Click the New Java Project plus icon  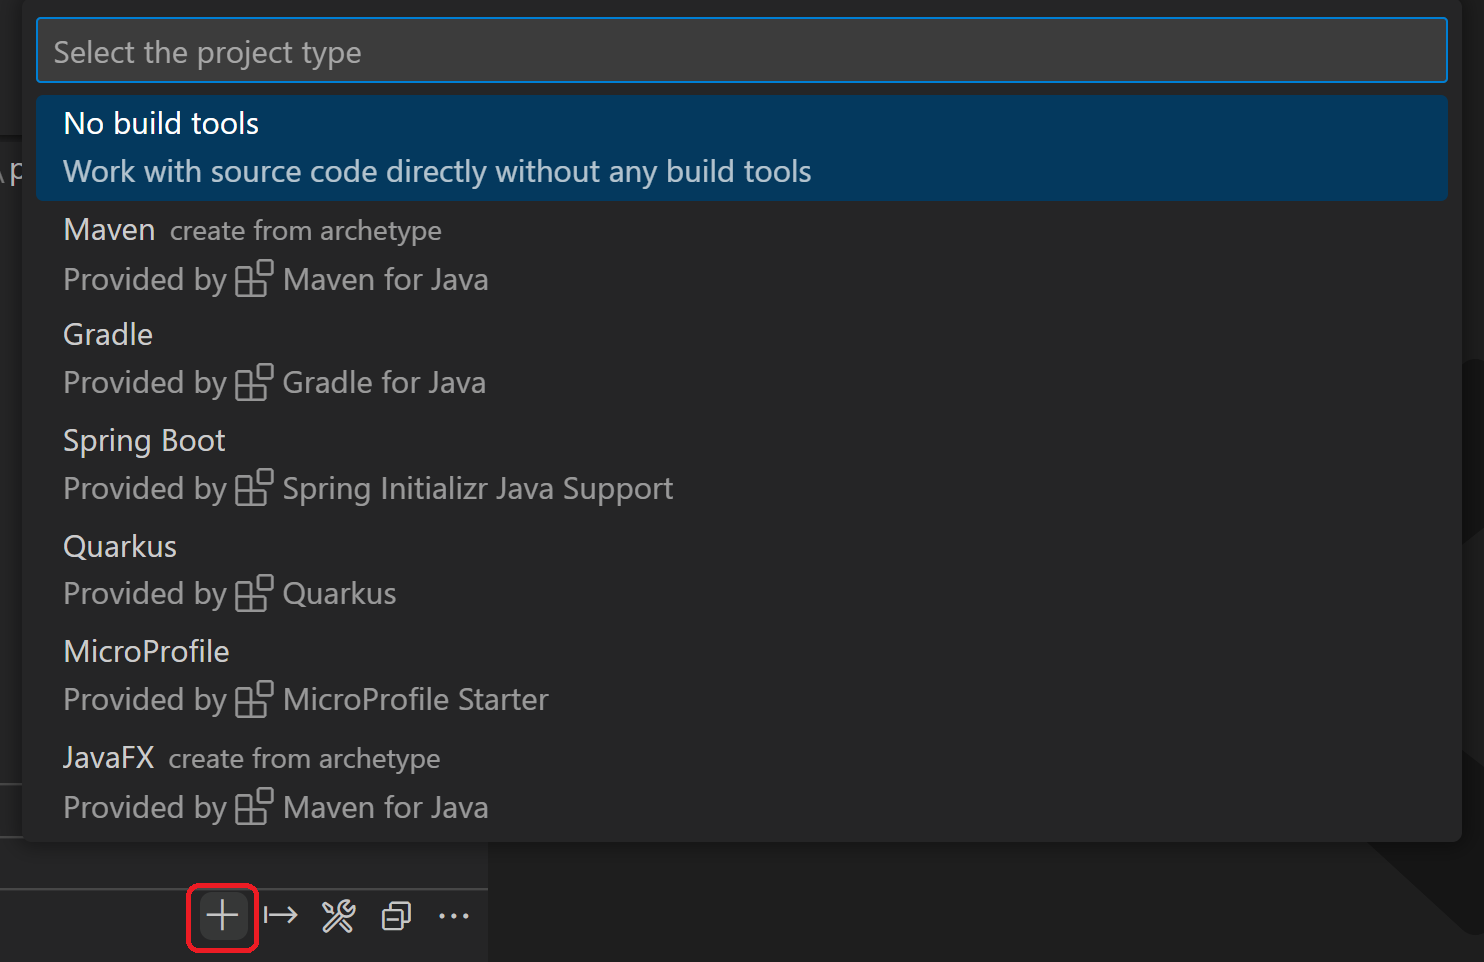(221, 915)
